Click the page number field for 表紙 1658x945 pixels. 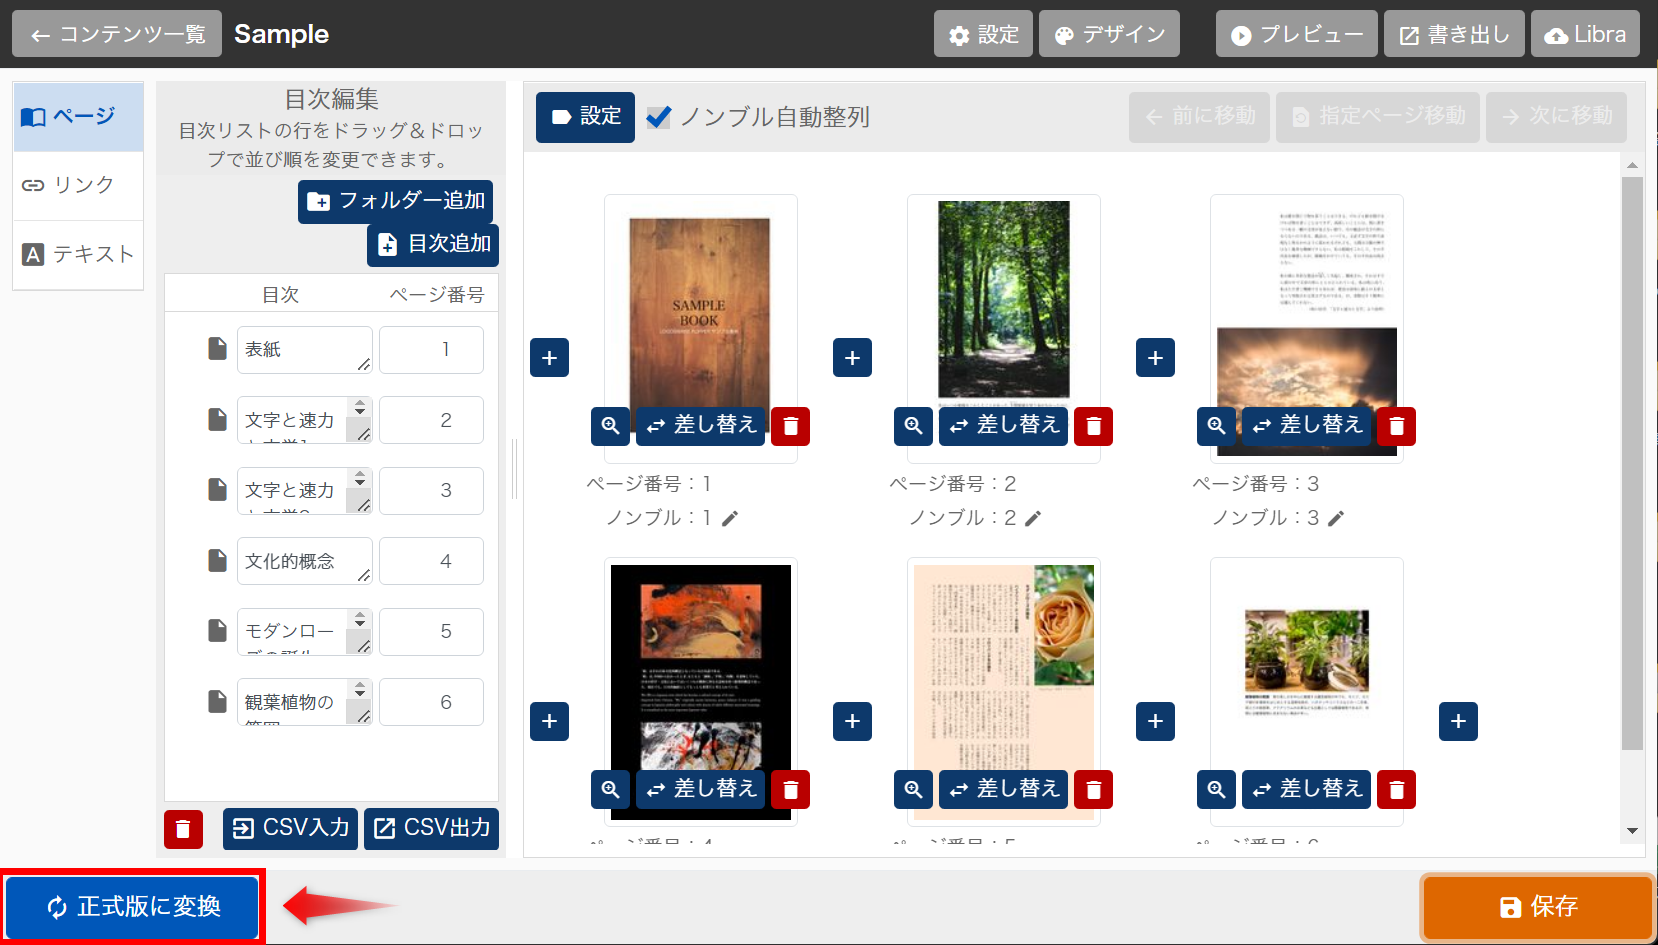point(431,350)
